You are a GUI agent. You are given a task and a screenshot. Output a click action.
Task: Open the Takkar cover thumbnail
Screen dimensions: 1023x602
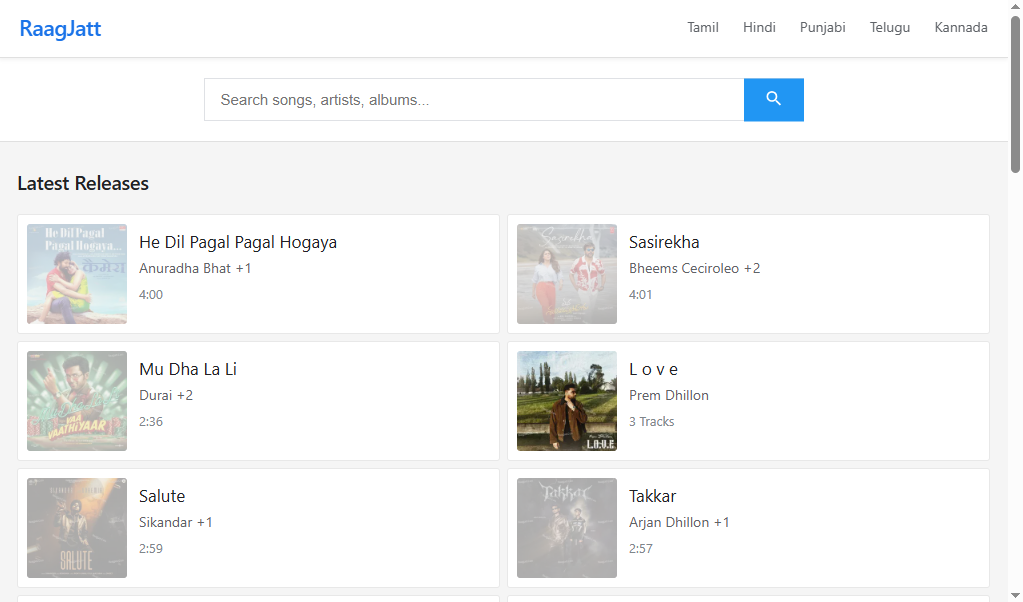click(567, 528)
